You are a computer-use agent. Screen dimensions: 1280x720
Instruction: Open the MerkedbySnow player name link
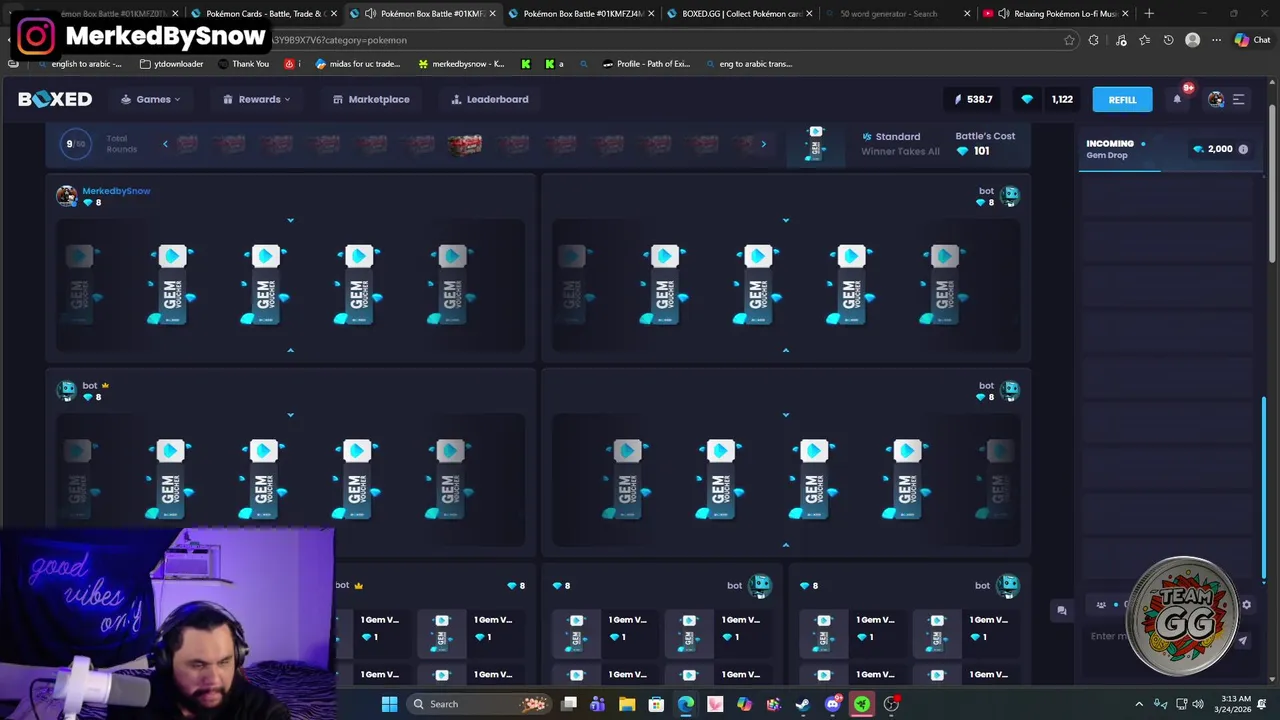tap(116, 190)
